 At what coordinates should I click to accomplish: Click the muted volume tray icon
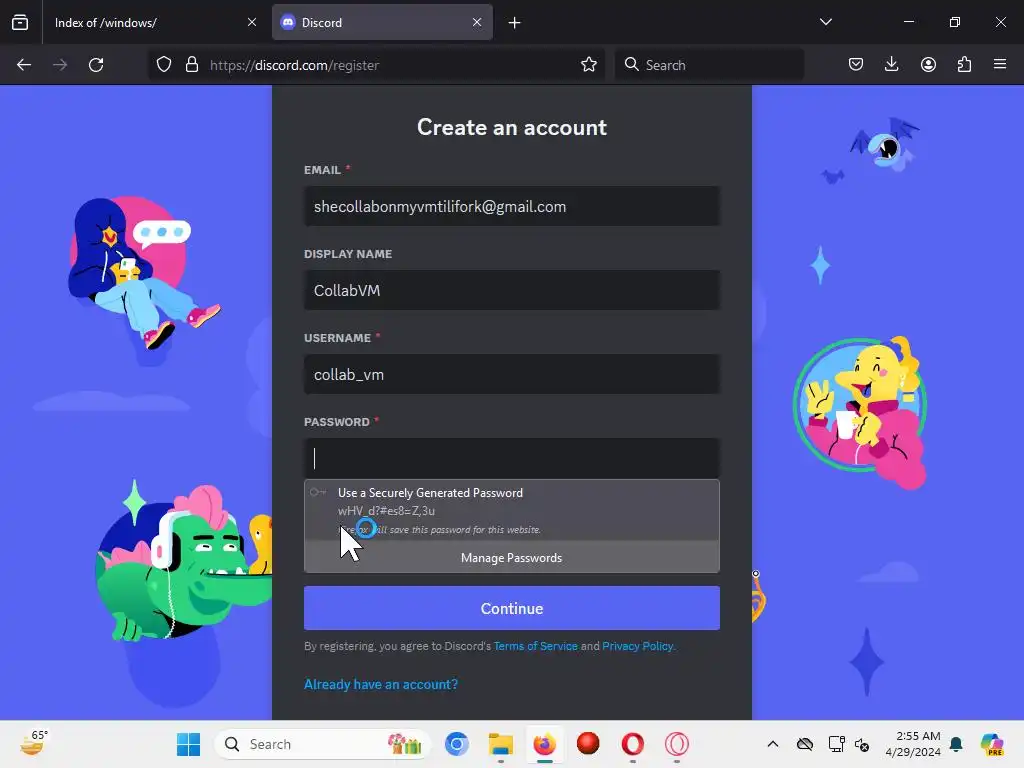862,744
